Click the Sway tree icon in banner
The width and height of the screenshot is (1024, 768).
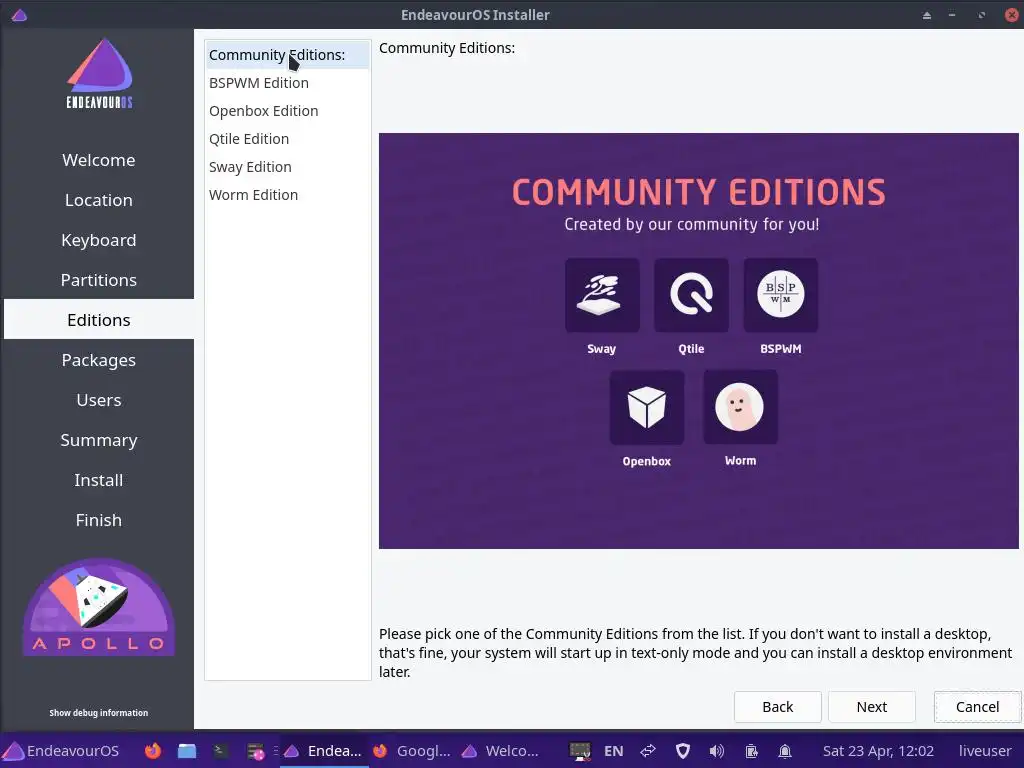tap(601, 295)
